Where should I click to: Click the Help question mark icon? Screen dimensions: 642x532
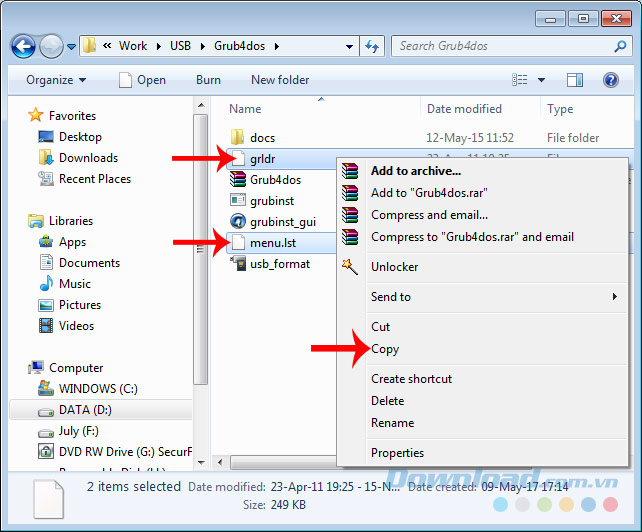pyautogui.click(x=610, y=80)
